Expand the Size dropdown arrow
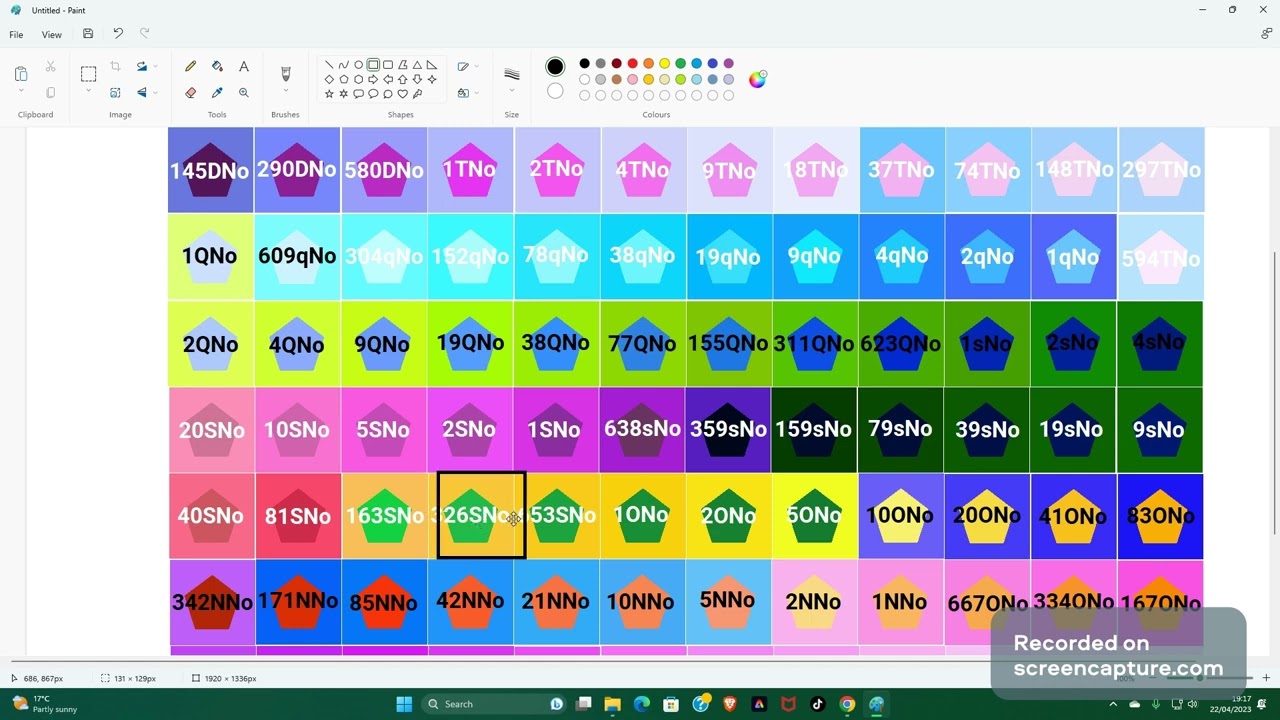This screenshot has width=1280, height=720. 511,92
